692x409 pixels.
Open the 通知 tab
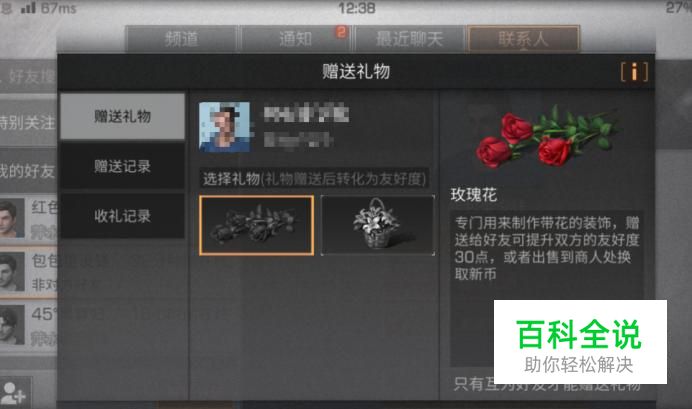coord(295,39)
